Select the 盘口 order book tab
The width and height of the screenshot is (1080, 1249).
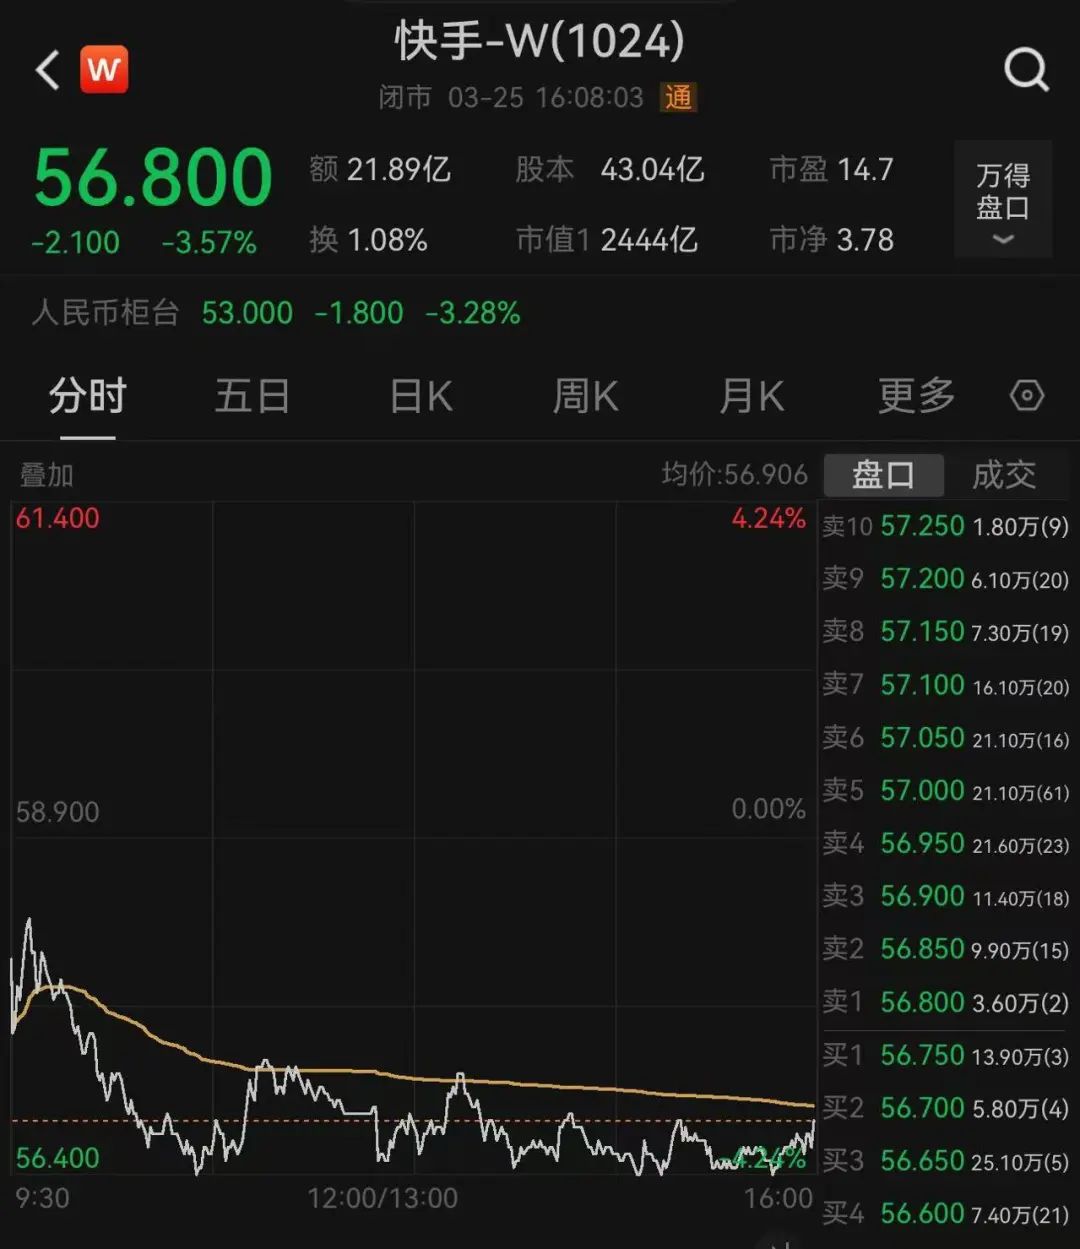point(883,475)
